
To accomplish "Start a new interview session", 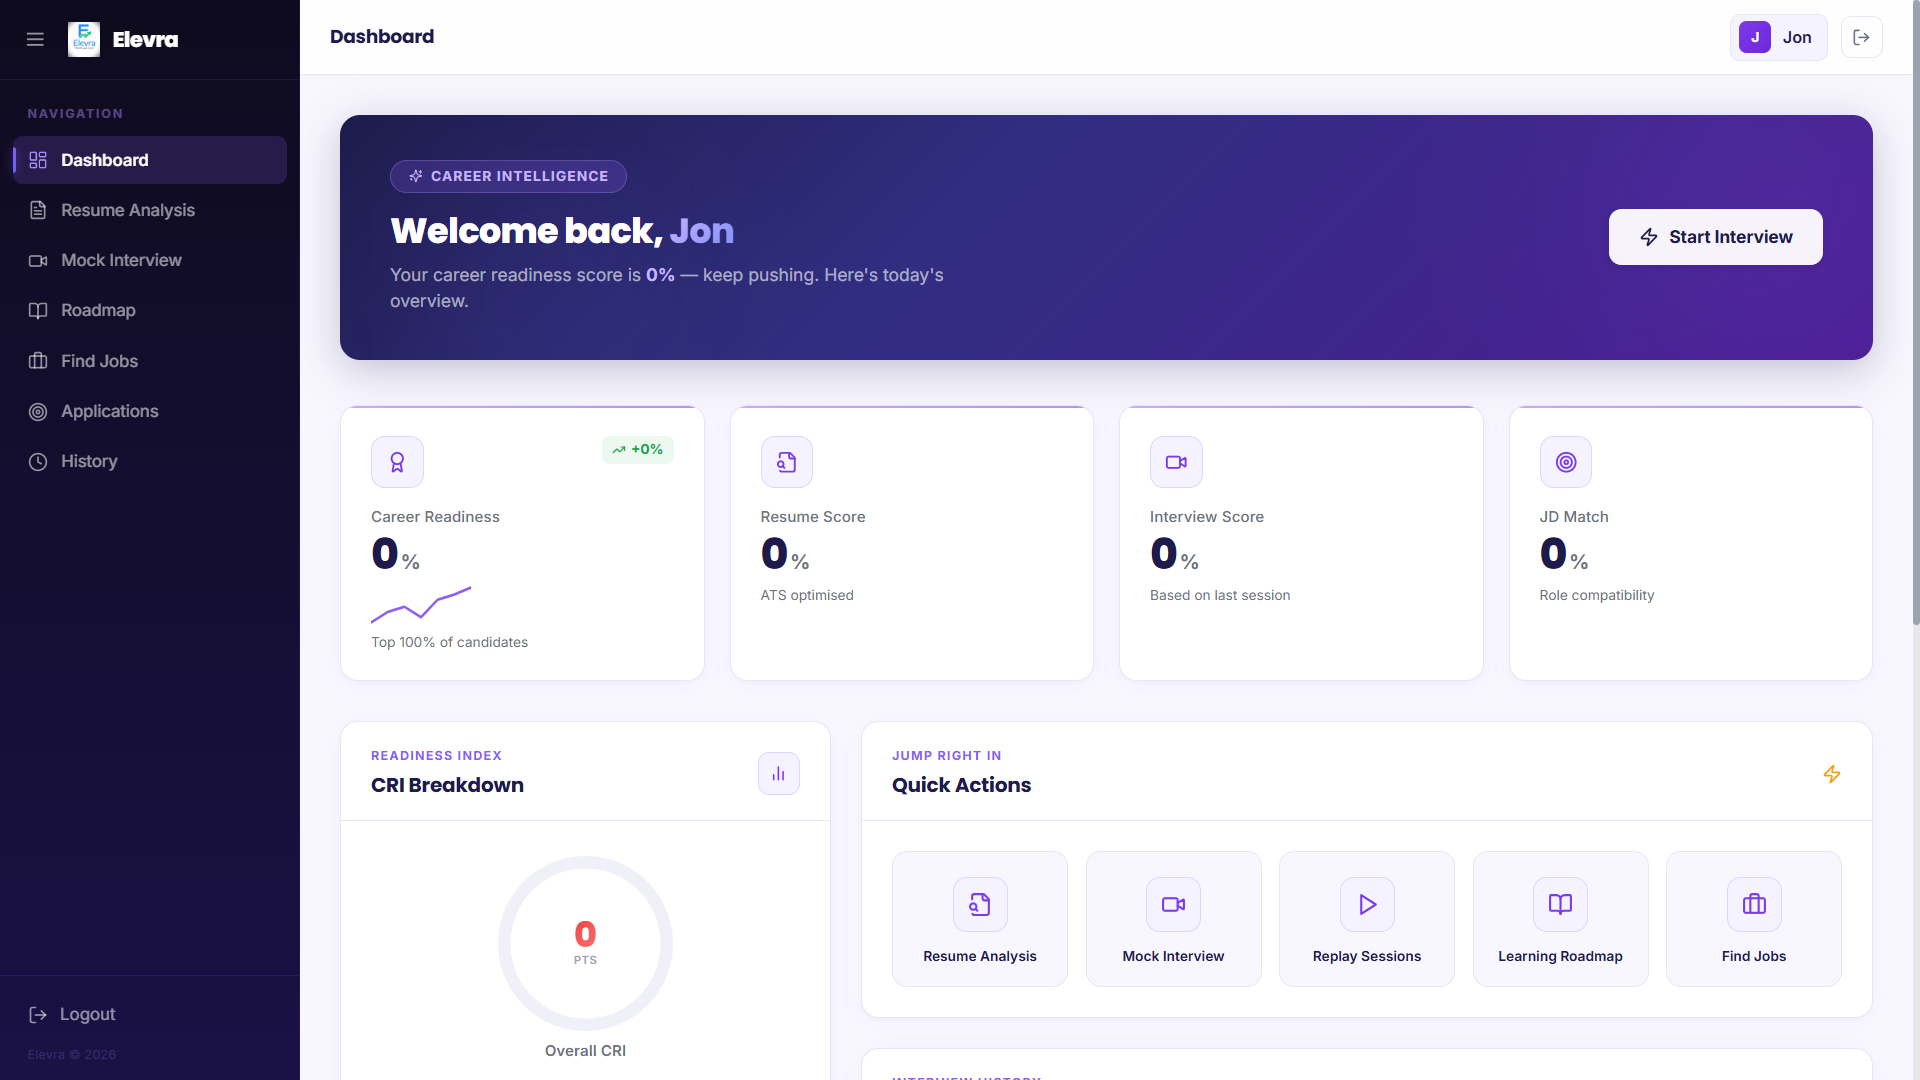I will pos(1715,237).
